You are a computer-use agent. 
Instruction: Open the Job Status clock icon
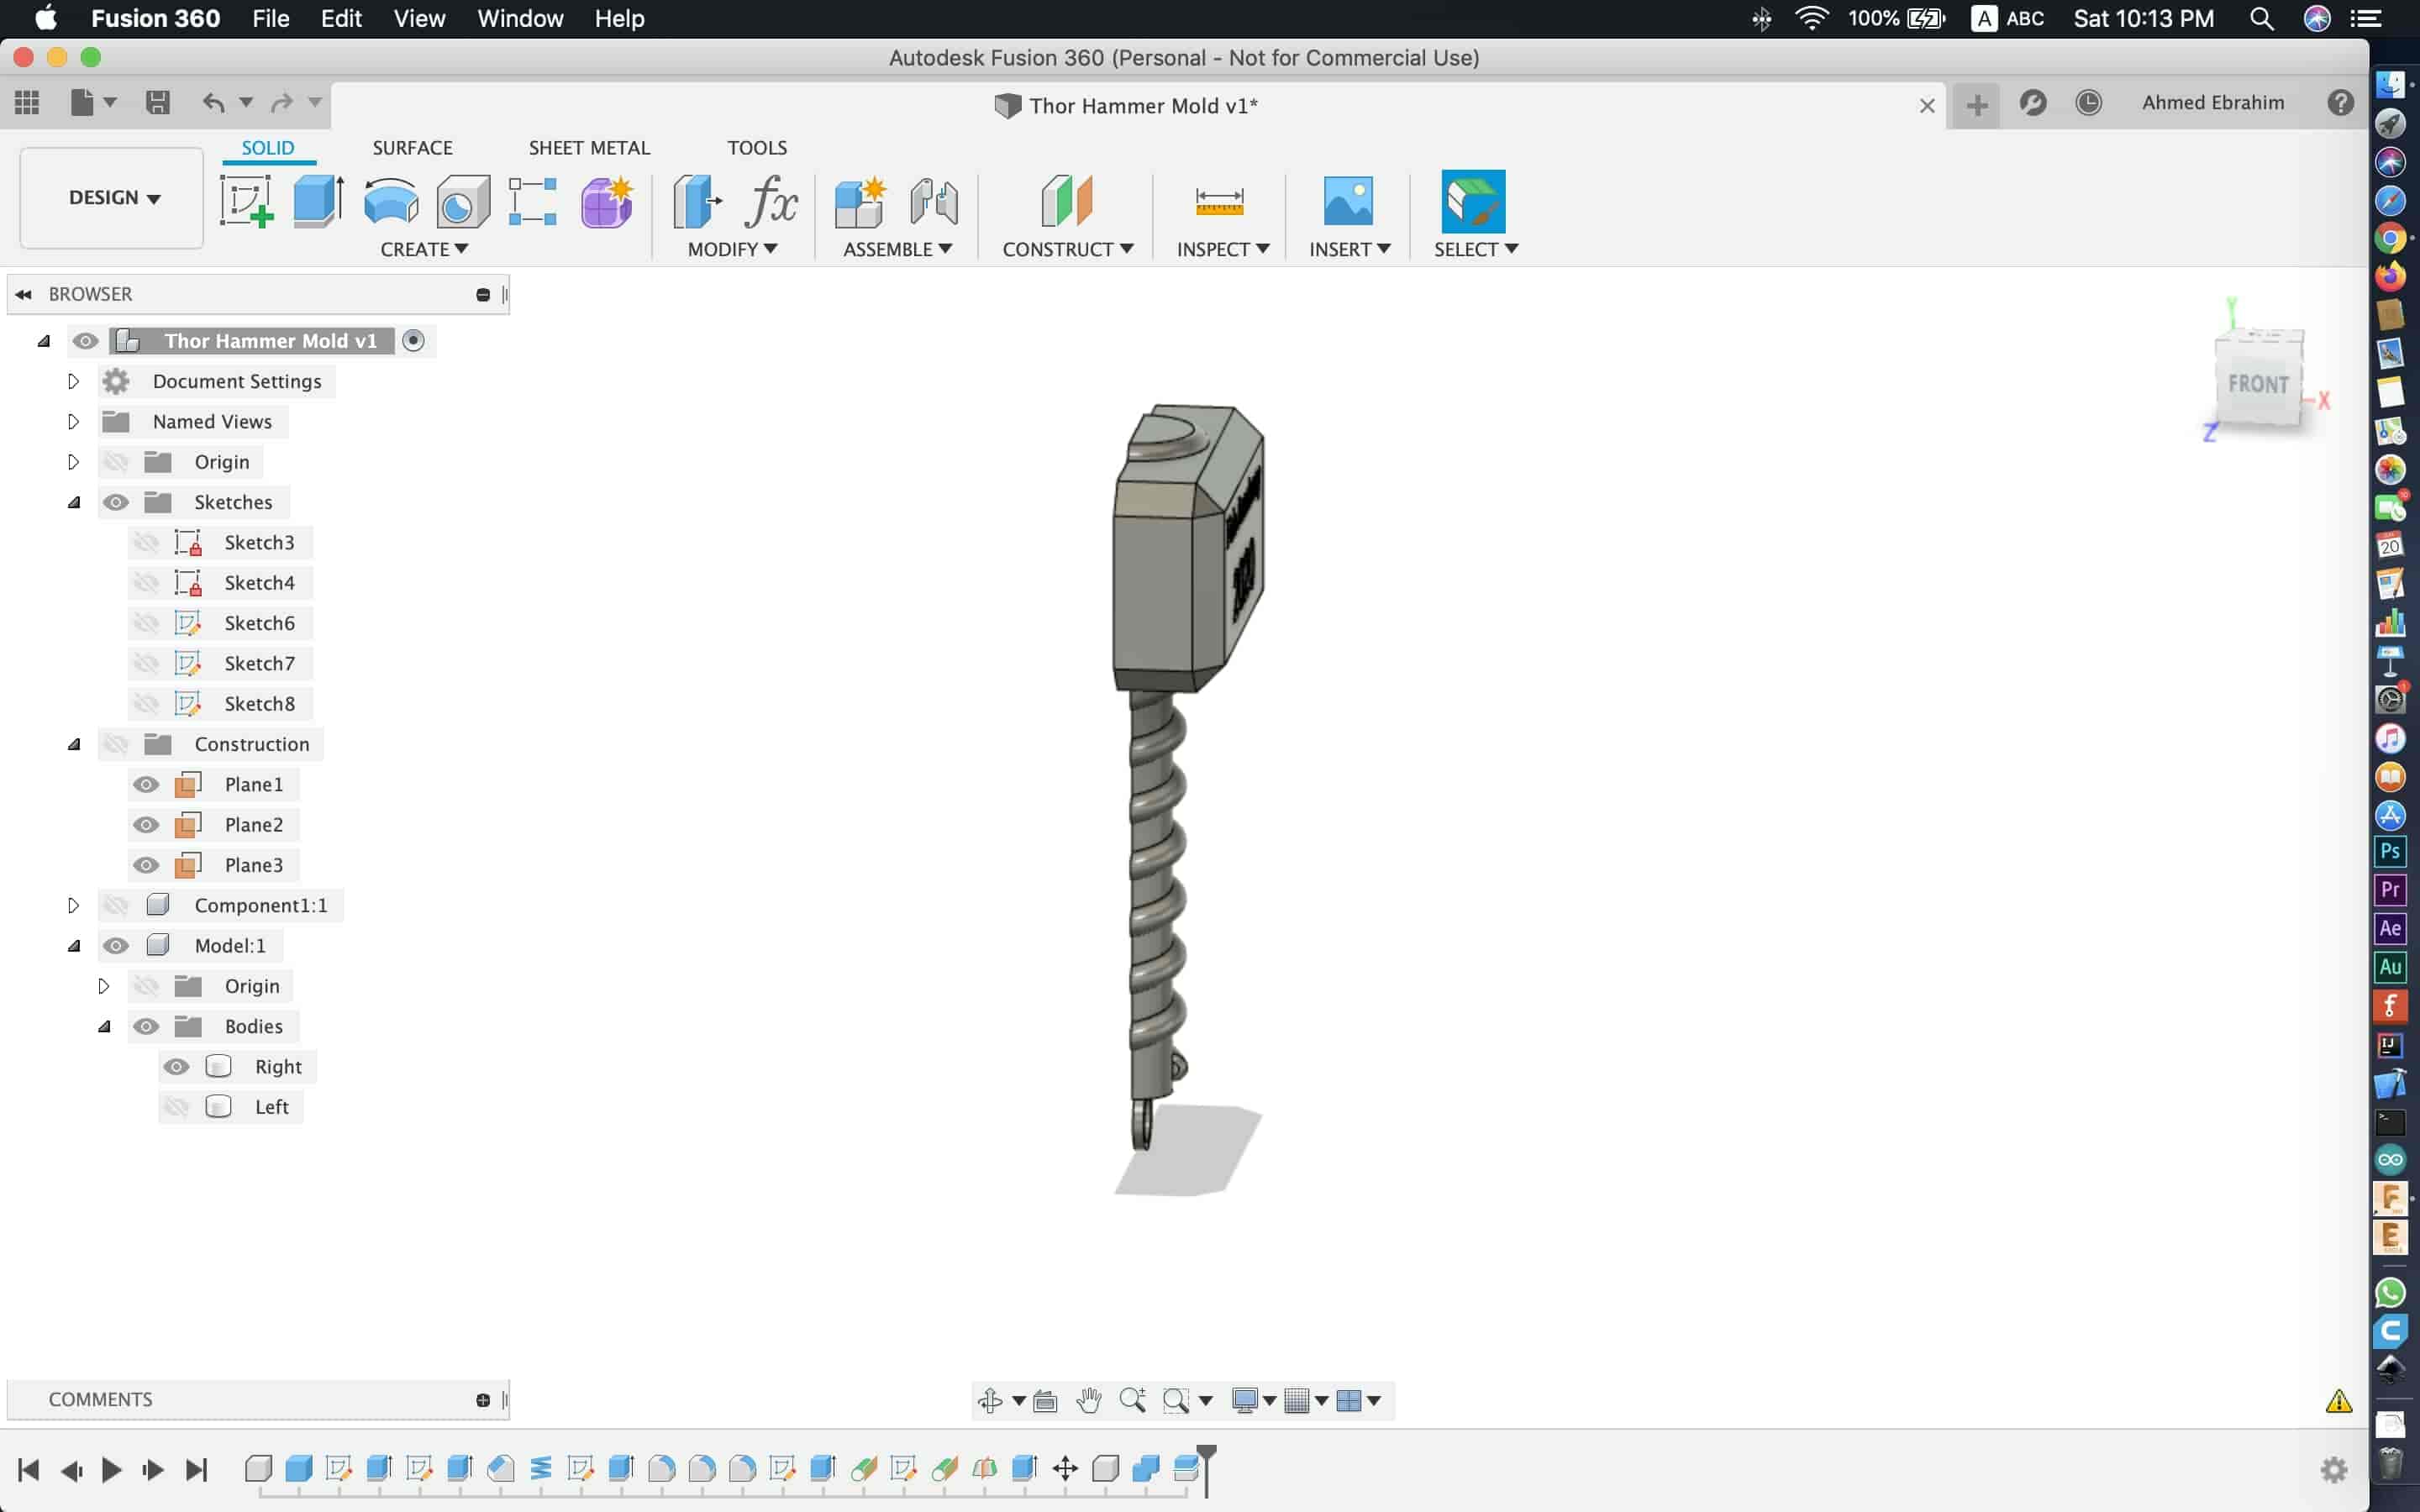[x=2088, y=103]
